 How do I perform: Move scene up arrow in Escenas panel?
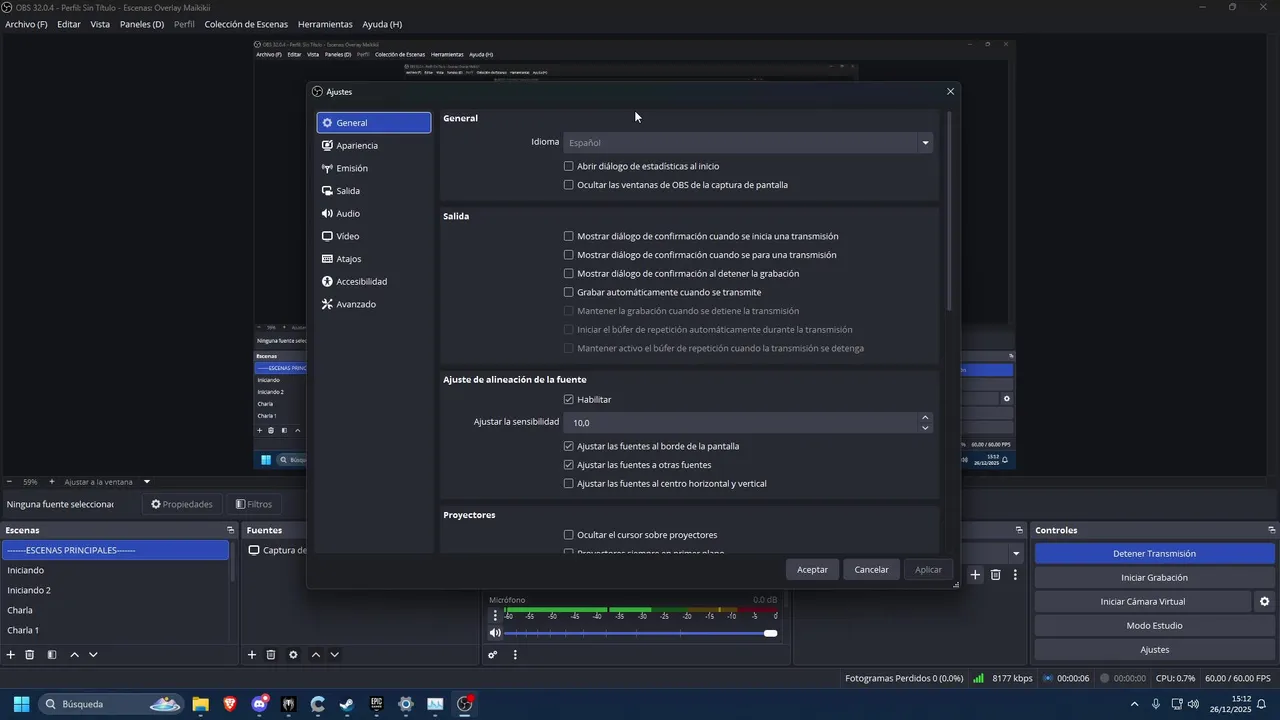pyautogui.click(x=74, y=655)
